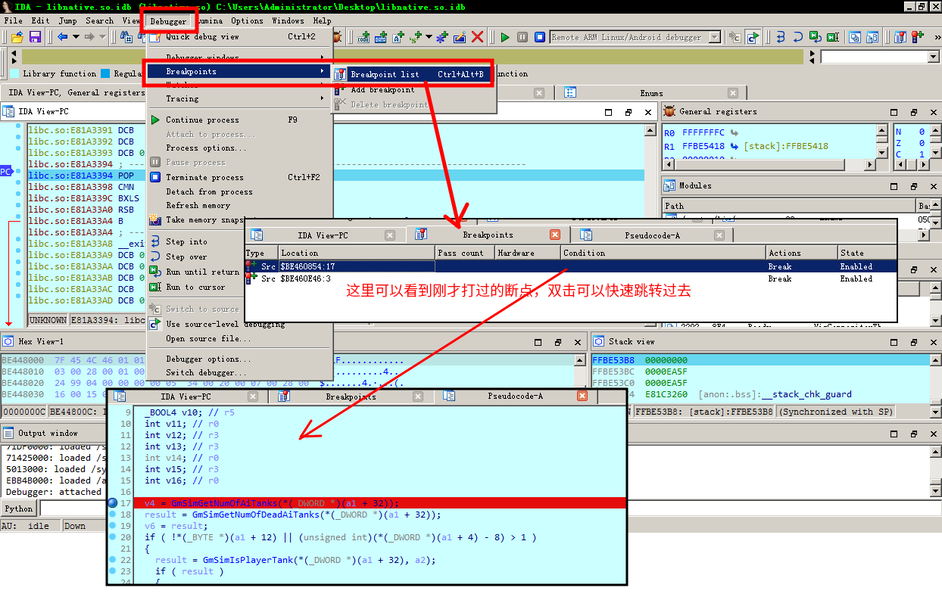This screenshot has width=942, height=594.
Task: Select Quick debug view menu entry
Action: tap(239, 37)
